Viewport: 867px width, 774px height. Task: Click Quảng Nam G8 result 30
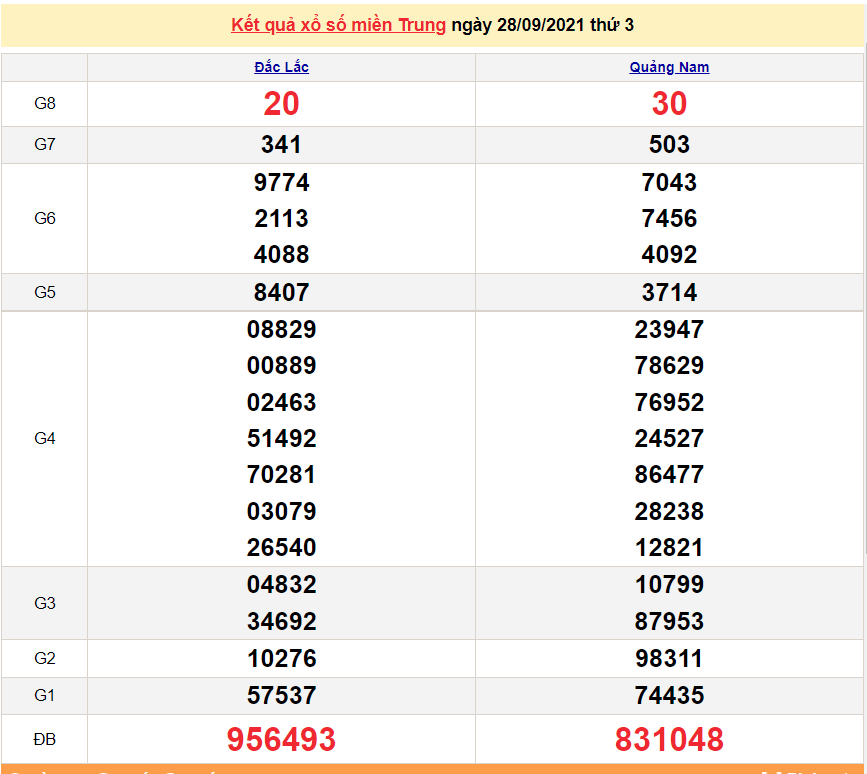(669, 103)
